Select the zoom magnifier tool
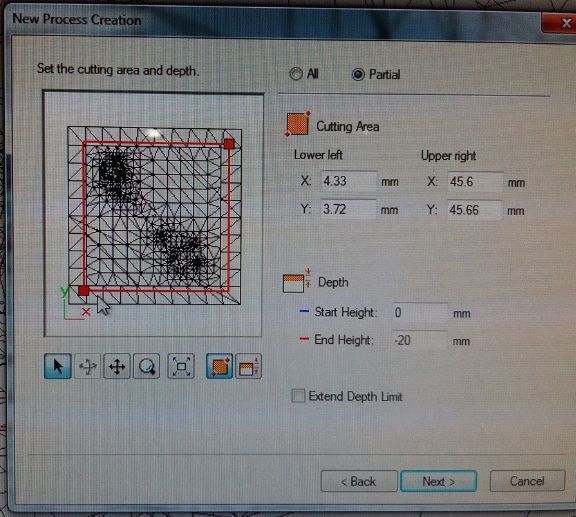This screenshot has width=576, height=517. tap(147, 366)
